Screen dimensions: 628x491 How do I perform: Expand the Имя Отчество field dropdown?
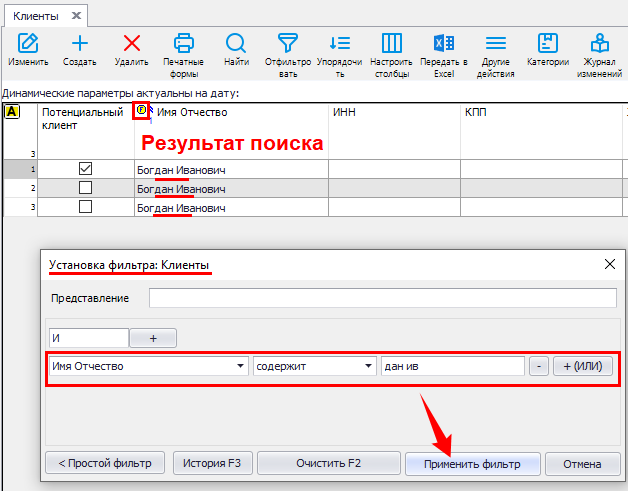click(x=240, y=366)
